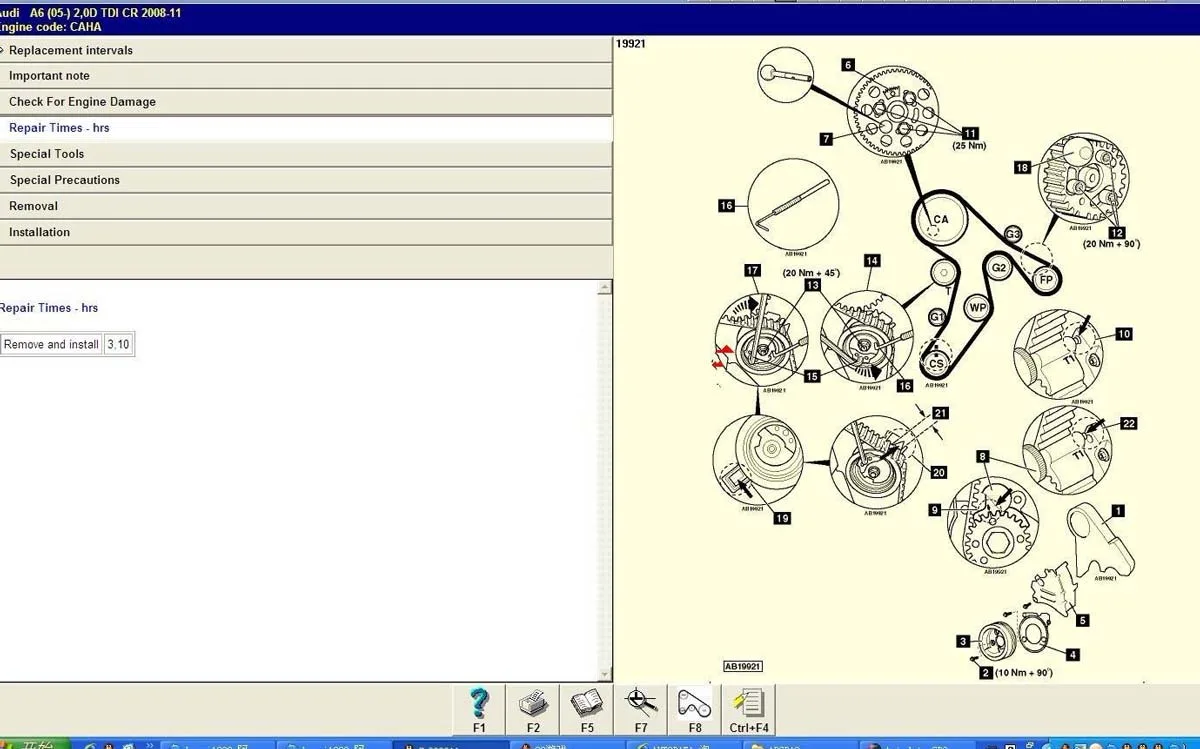Screen dimensions: 1200x749
Task: Click the 3,10 repair time value
Action: click(118, 344)
